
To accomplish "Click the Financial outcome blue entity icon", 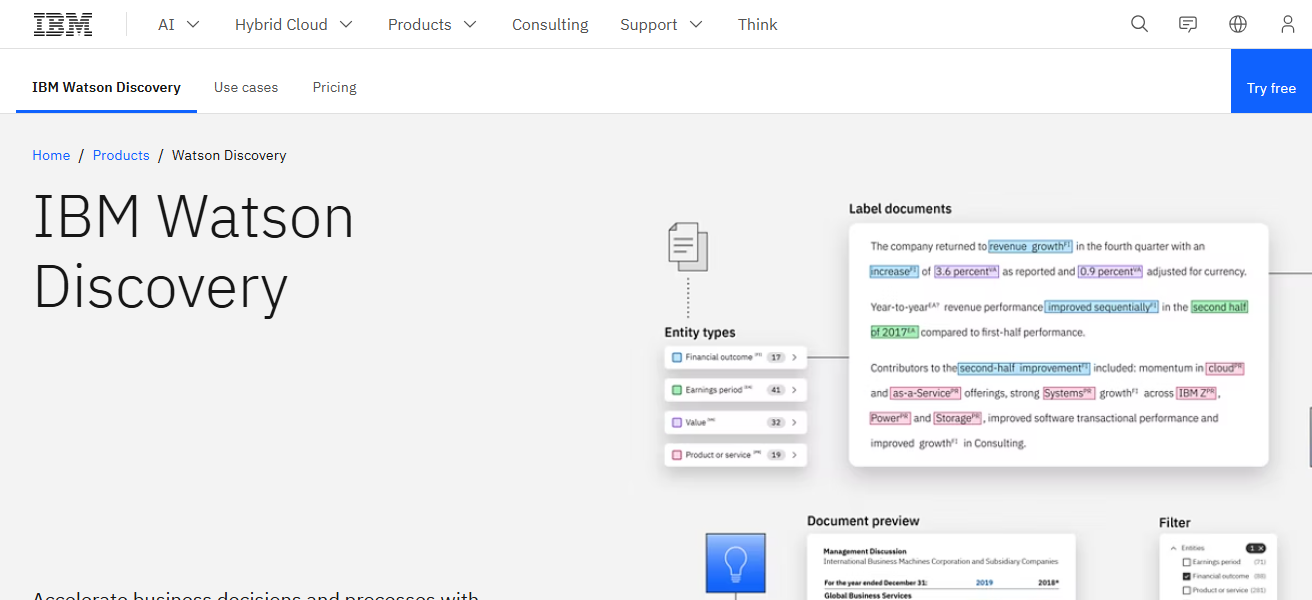I will coord(677,357).
